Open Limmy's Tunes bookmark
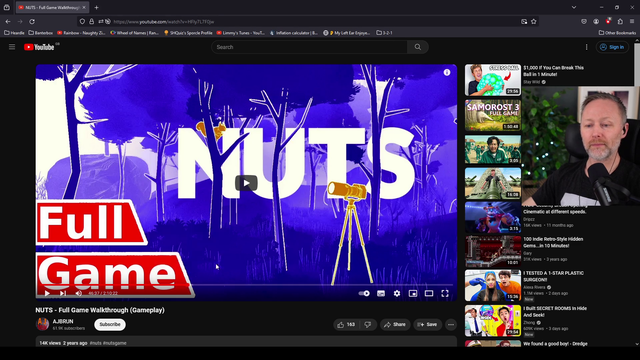This screenshot has width=640, height=360. pyautogui.click(x=241, y=33)
